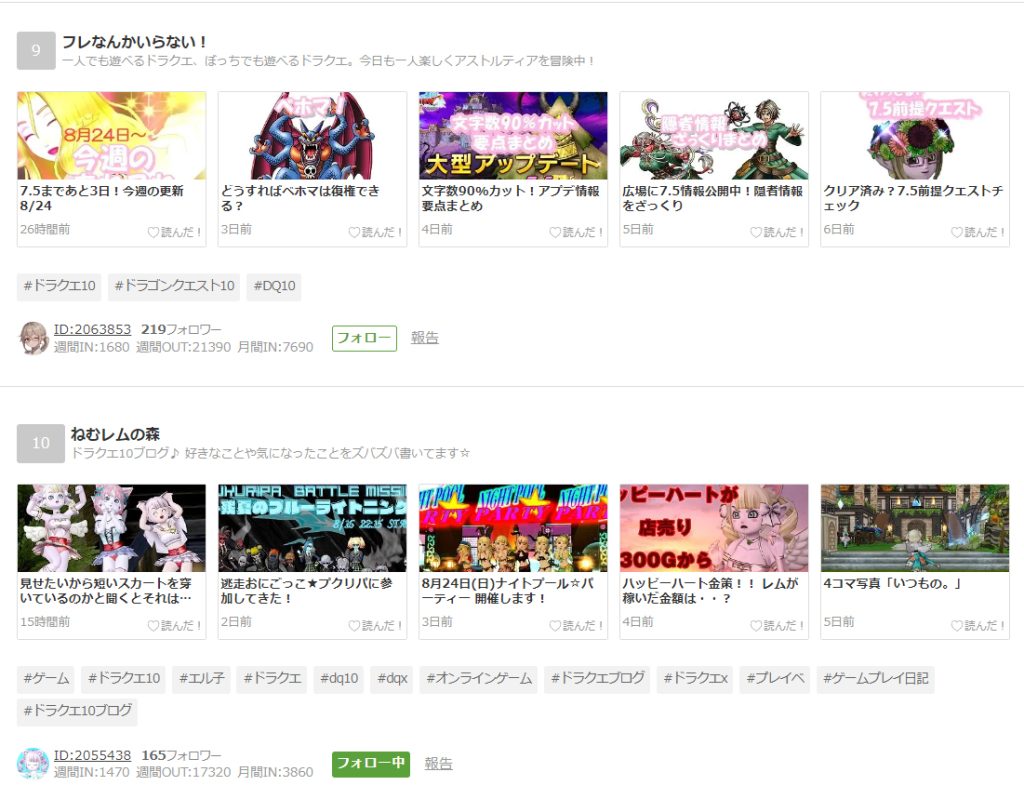This screenshot has width=1024, height=812.
Task: Select the #プレイベ tag
Action: pyautogui.click(x=775, y=679)
